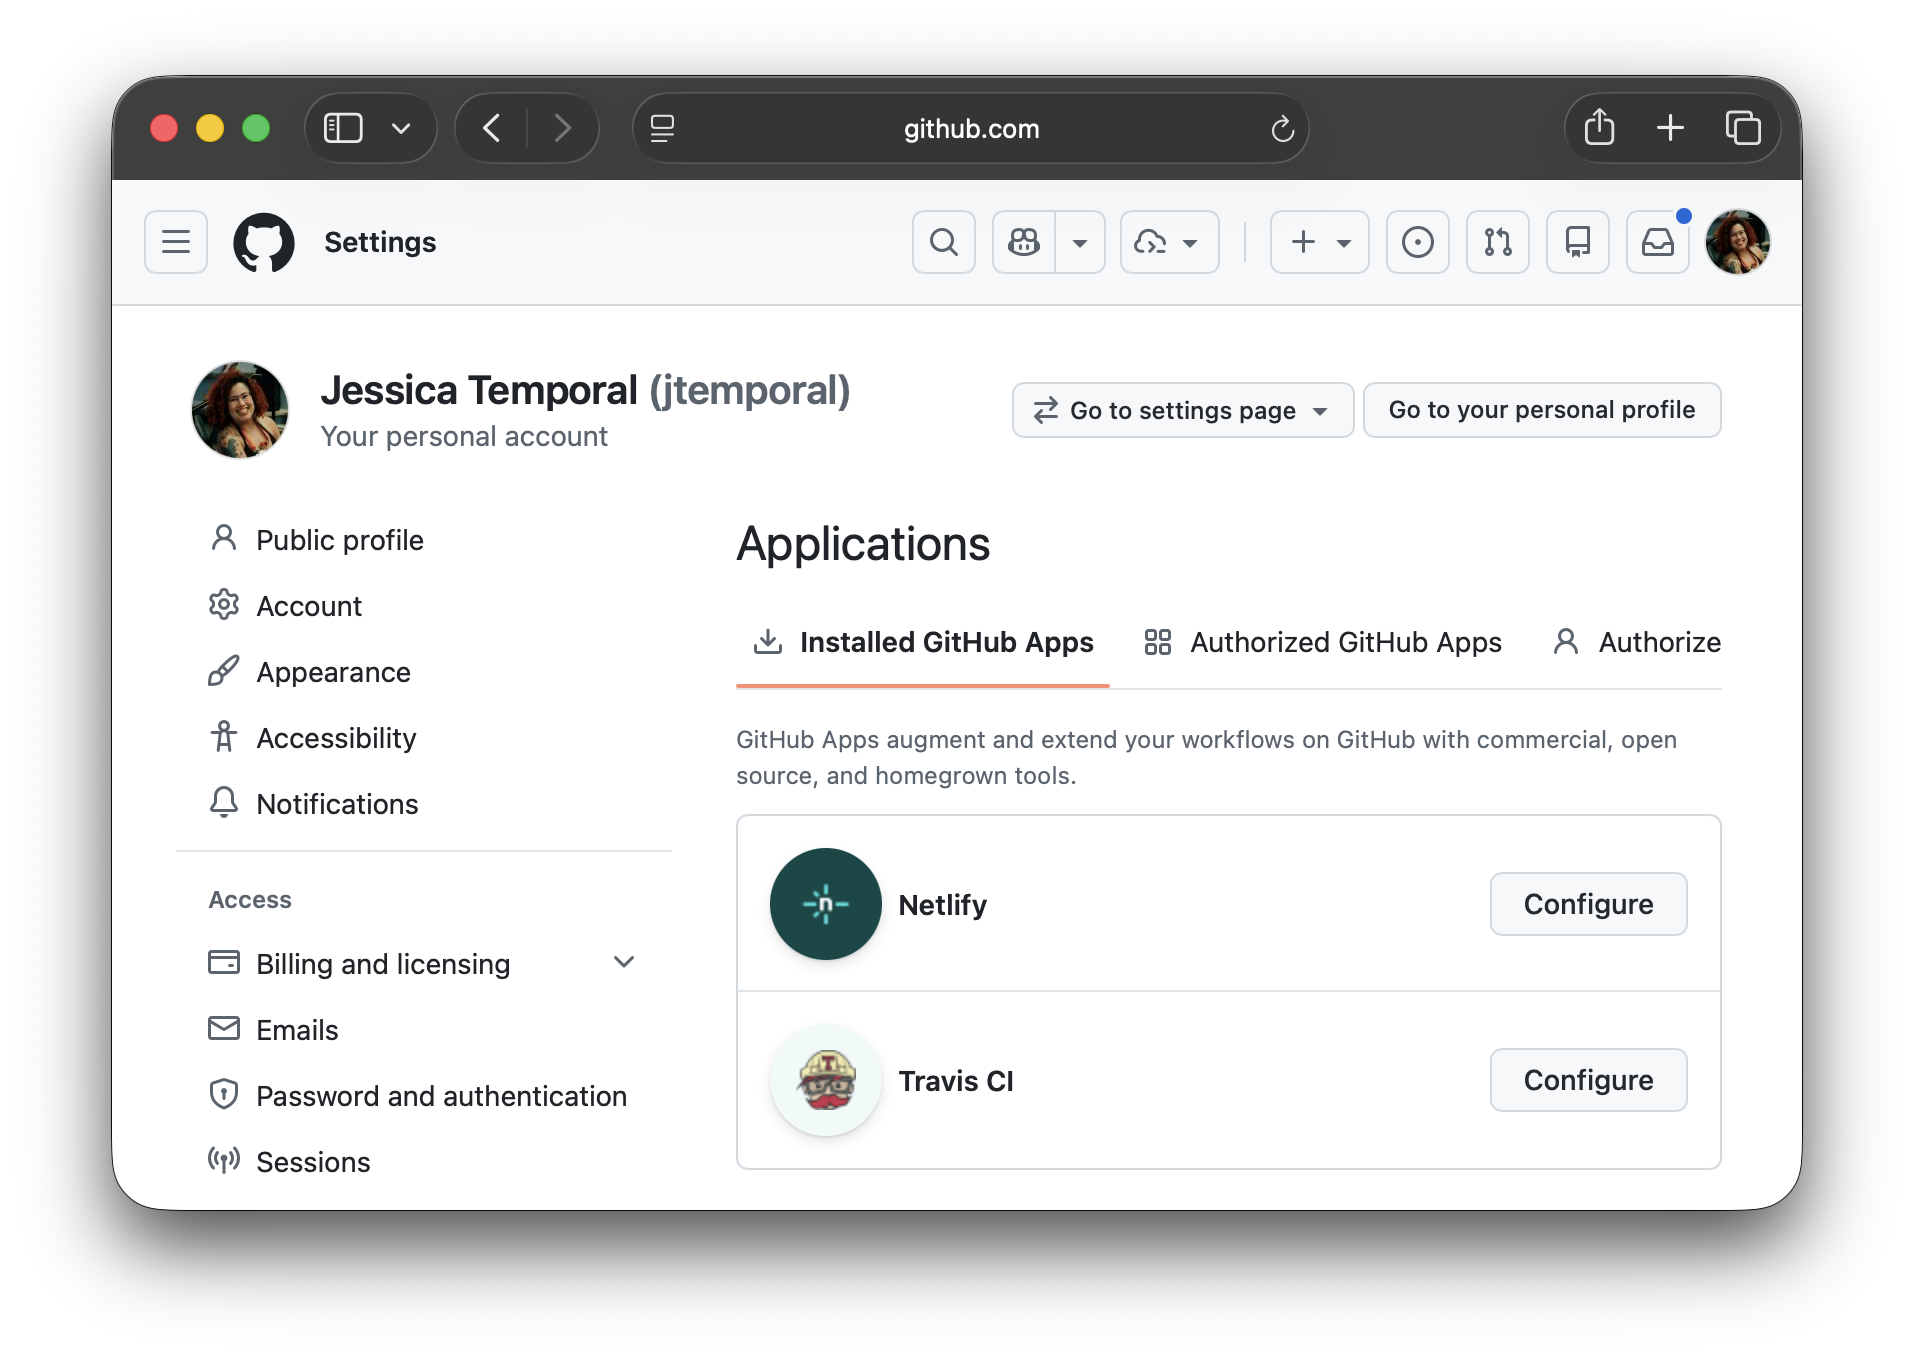Click the Sessions broadcast icon
1914x1358 pixels.
pos(224,1160)
